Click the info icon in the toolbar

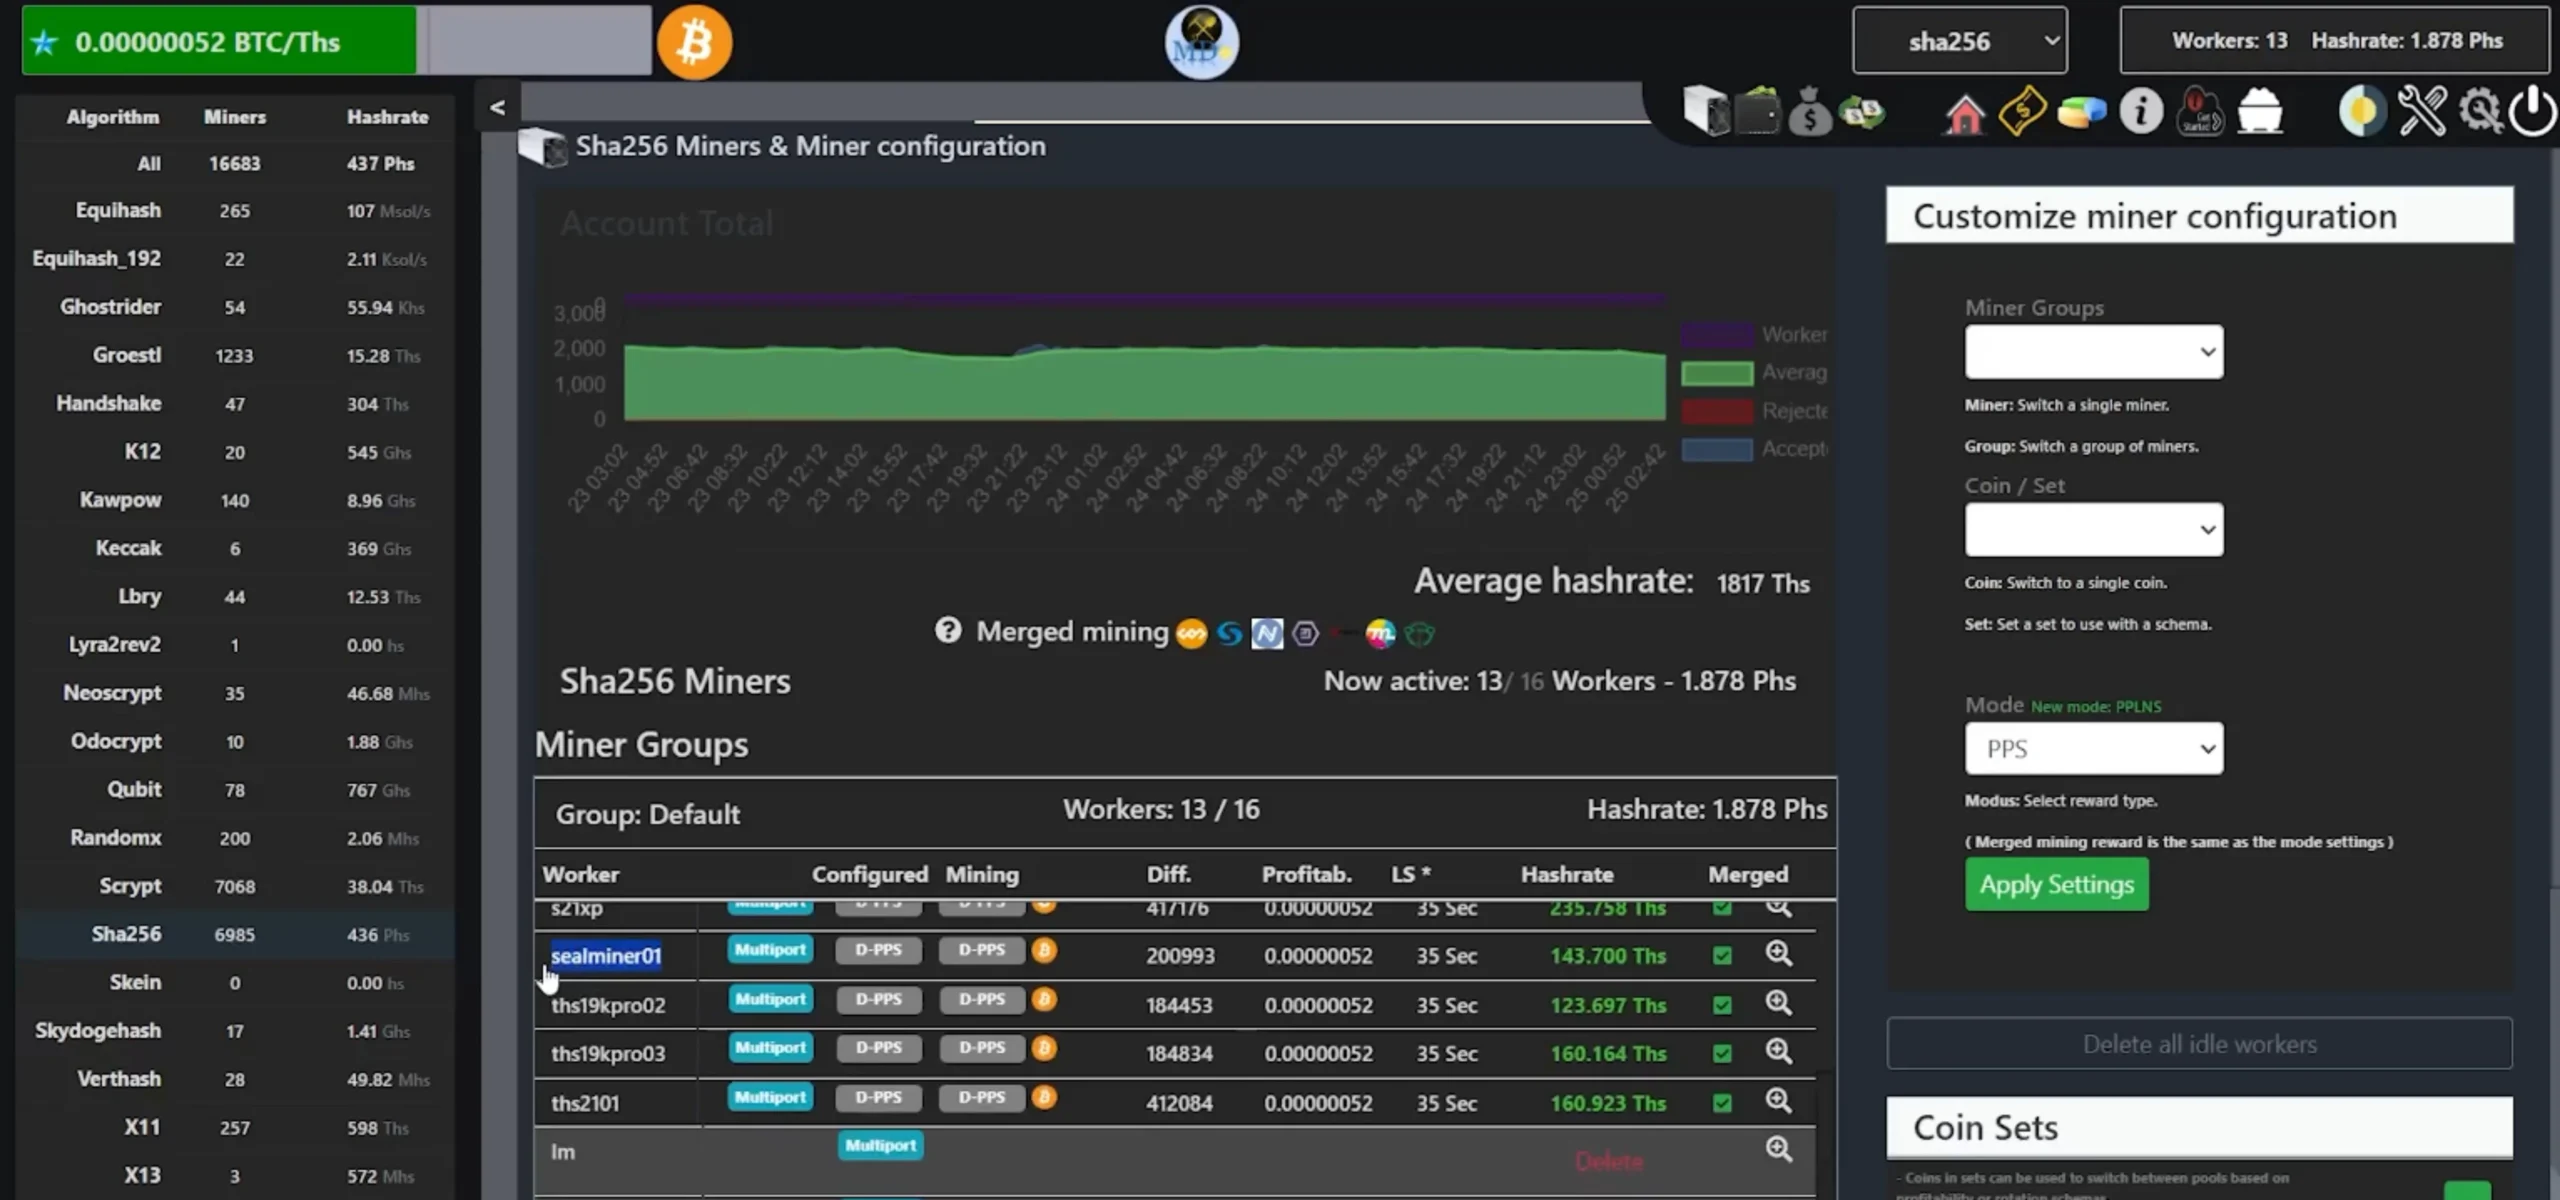(x=2140, y=111)
